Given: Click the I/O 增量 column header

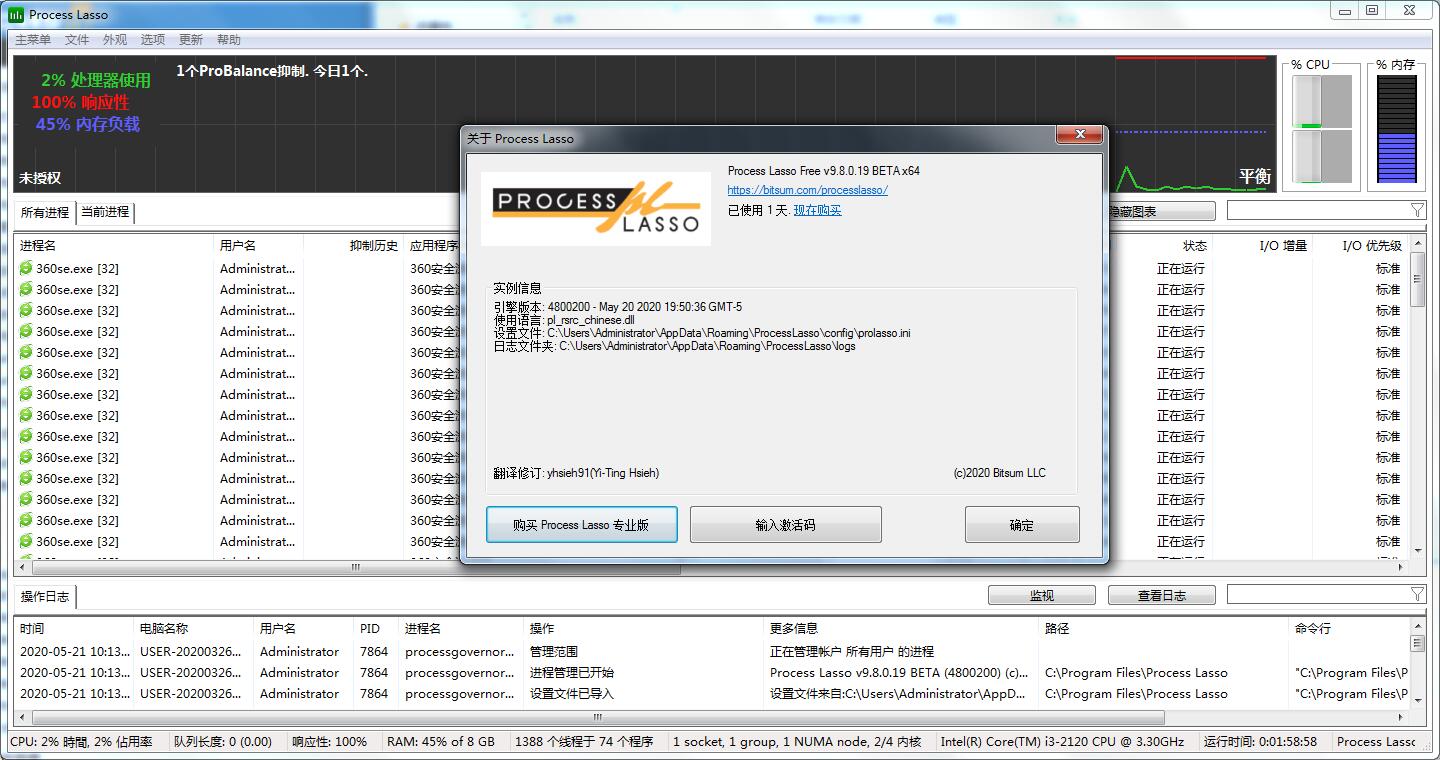Looking at the screenshot, I should coord(1262,245).
